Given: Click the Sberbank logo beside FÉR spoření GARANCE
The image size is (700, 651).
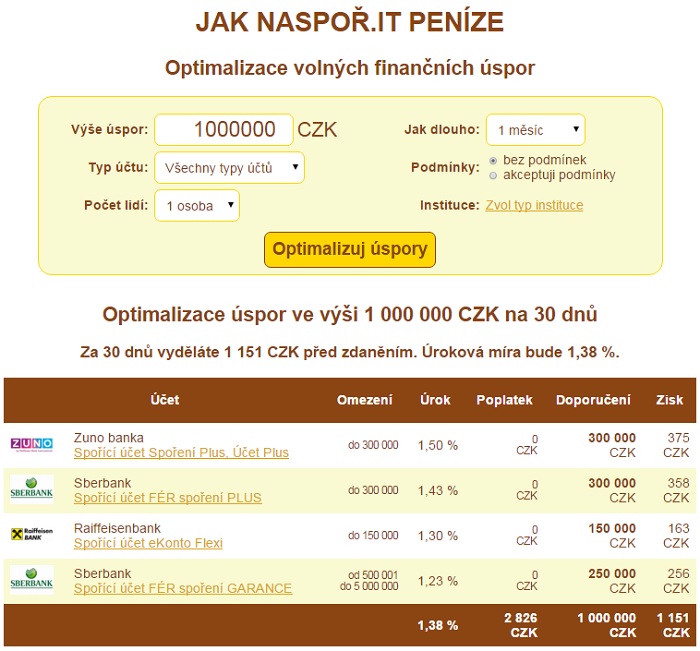Looking at the screenshot, I should (x=31, y=579).
